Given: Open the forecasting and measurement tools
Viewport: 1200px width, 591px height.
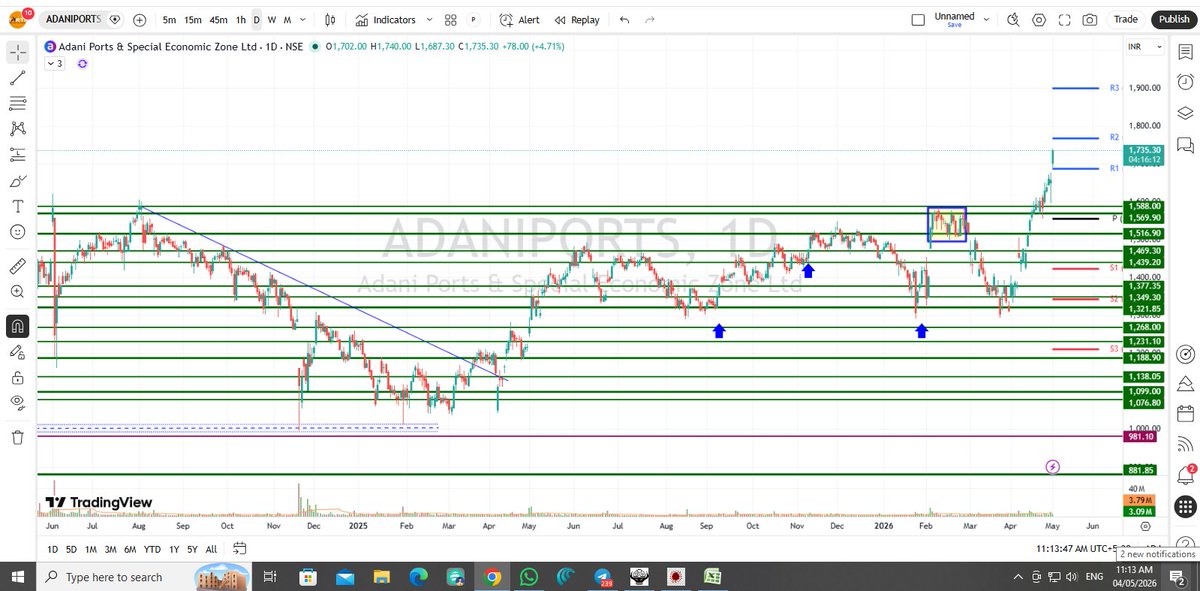Looking at the screenshot, I should (x=18, y=154).
